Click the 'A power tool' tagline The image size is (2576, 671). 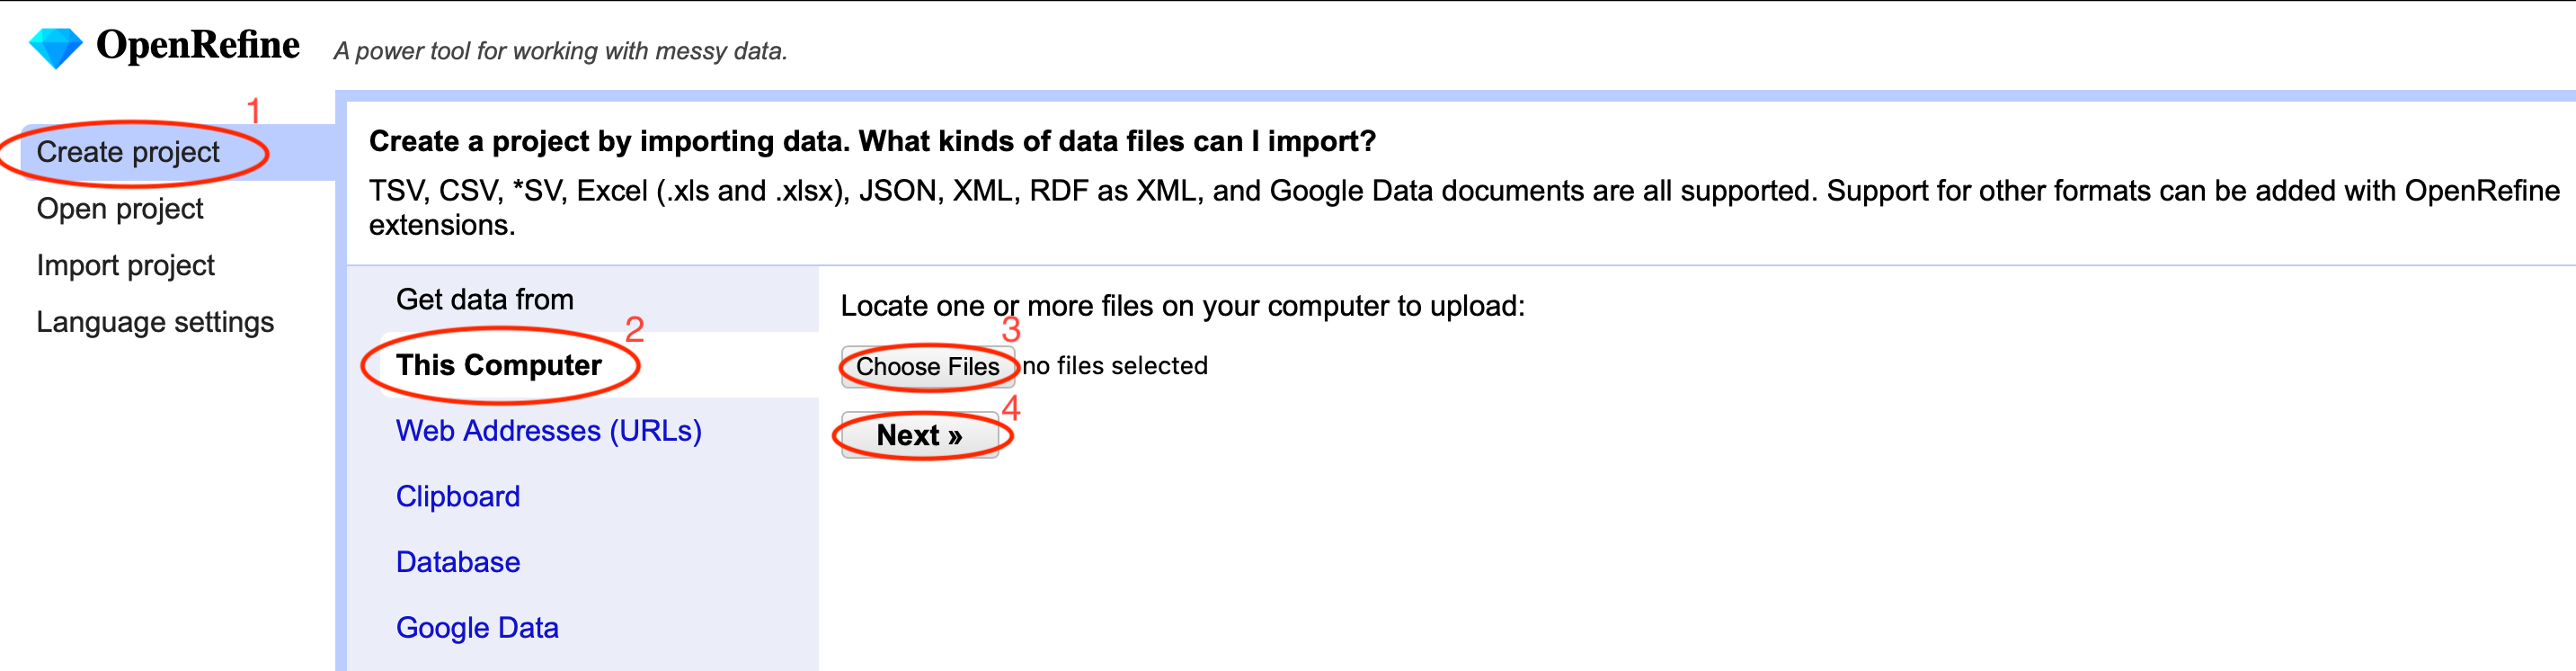tap(561, 51)
